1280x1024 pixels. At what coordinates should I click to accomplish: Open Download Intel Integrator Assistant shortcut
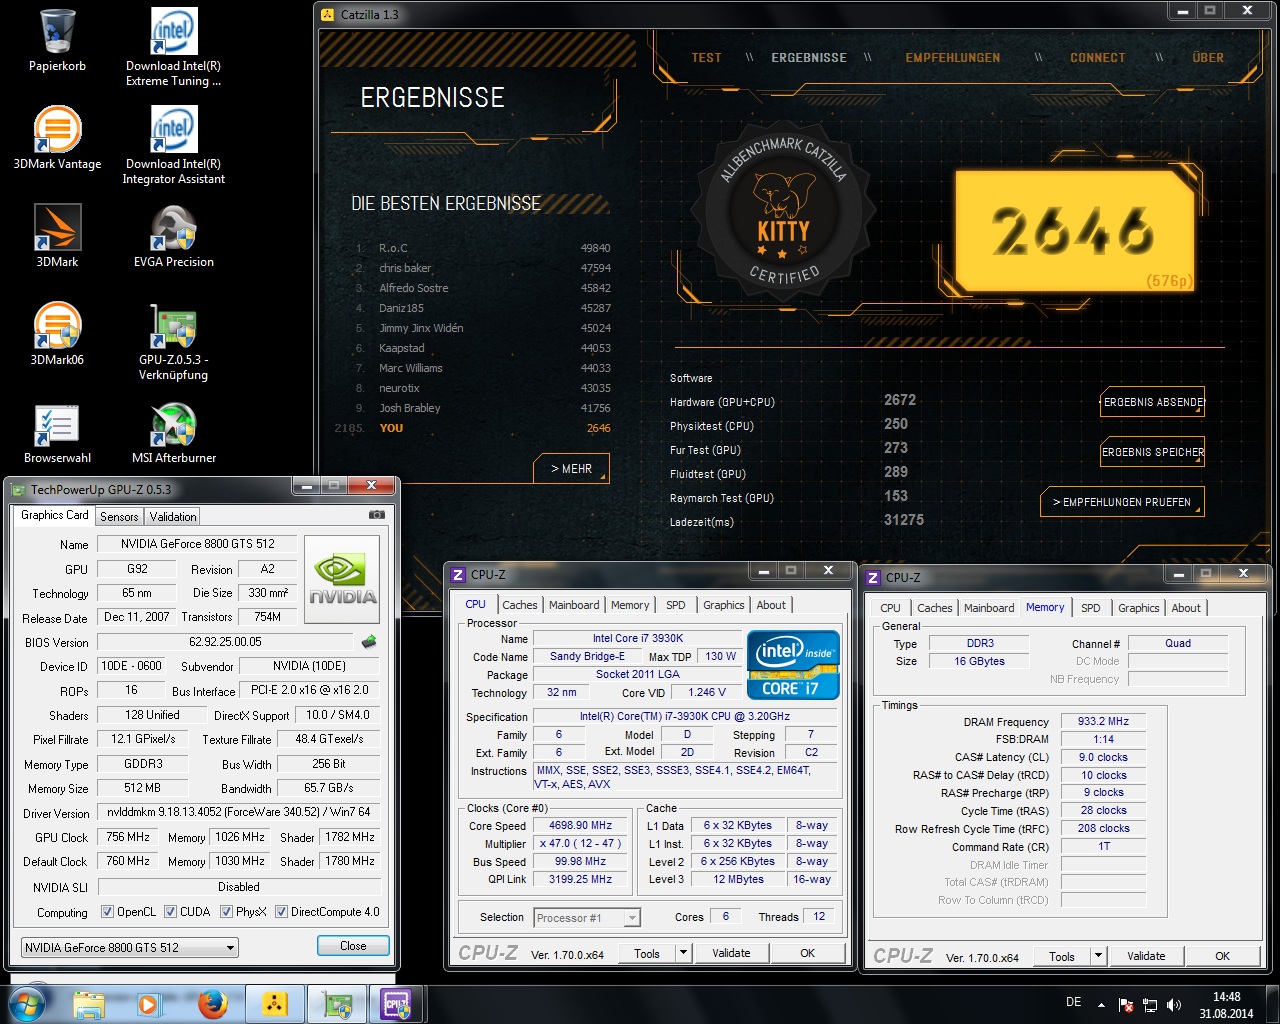coord(173,145)
